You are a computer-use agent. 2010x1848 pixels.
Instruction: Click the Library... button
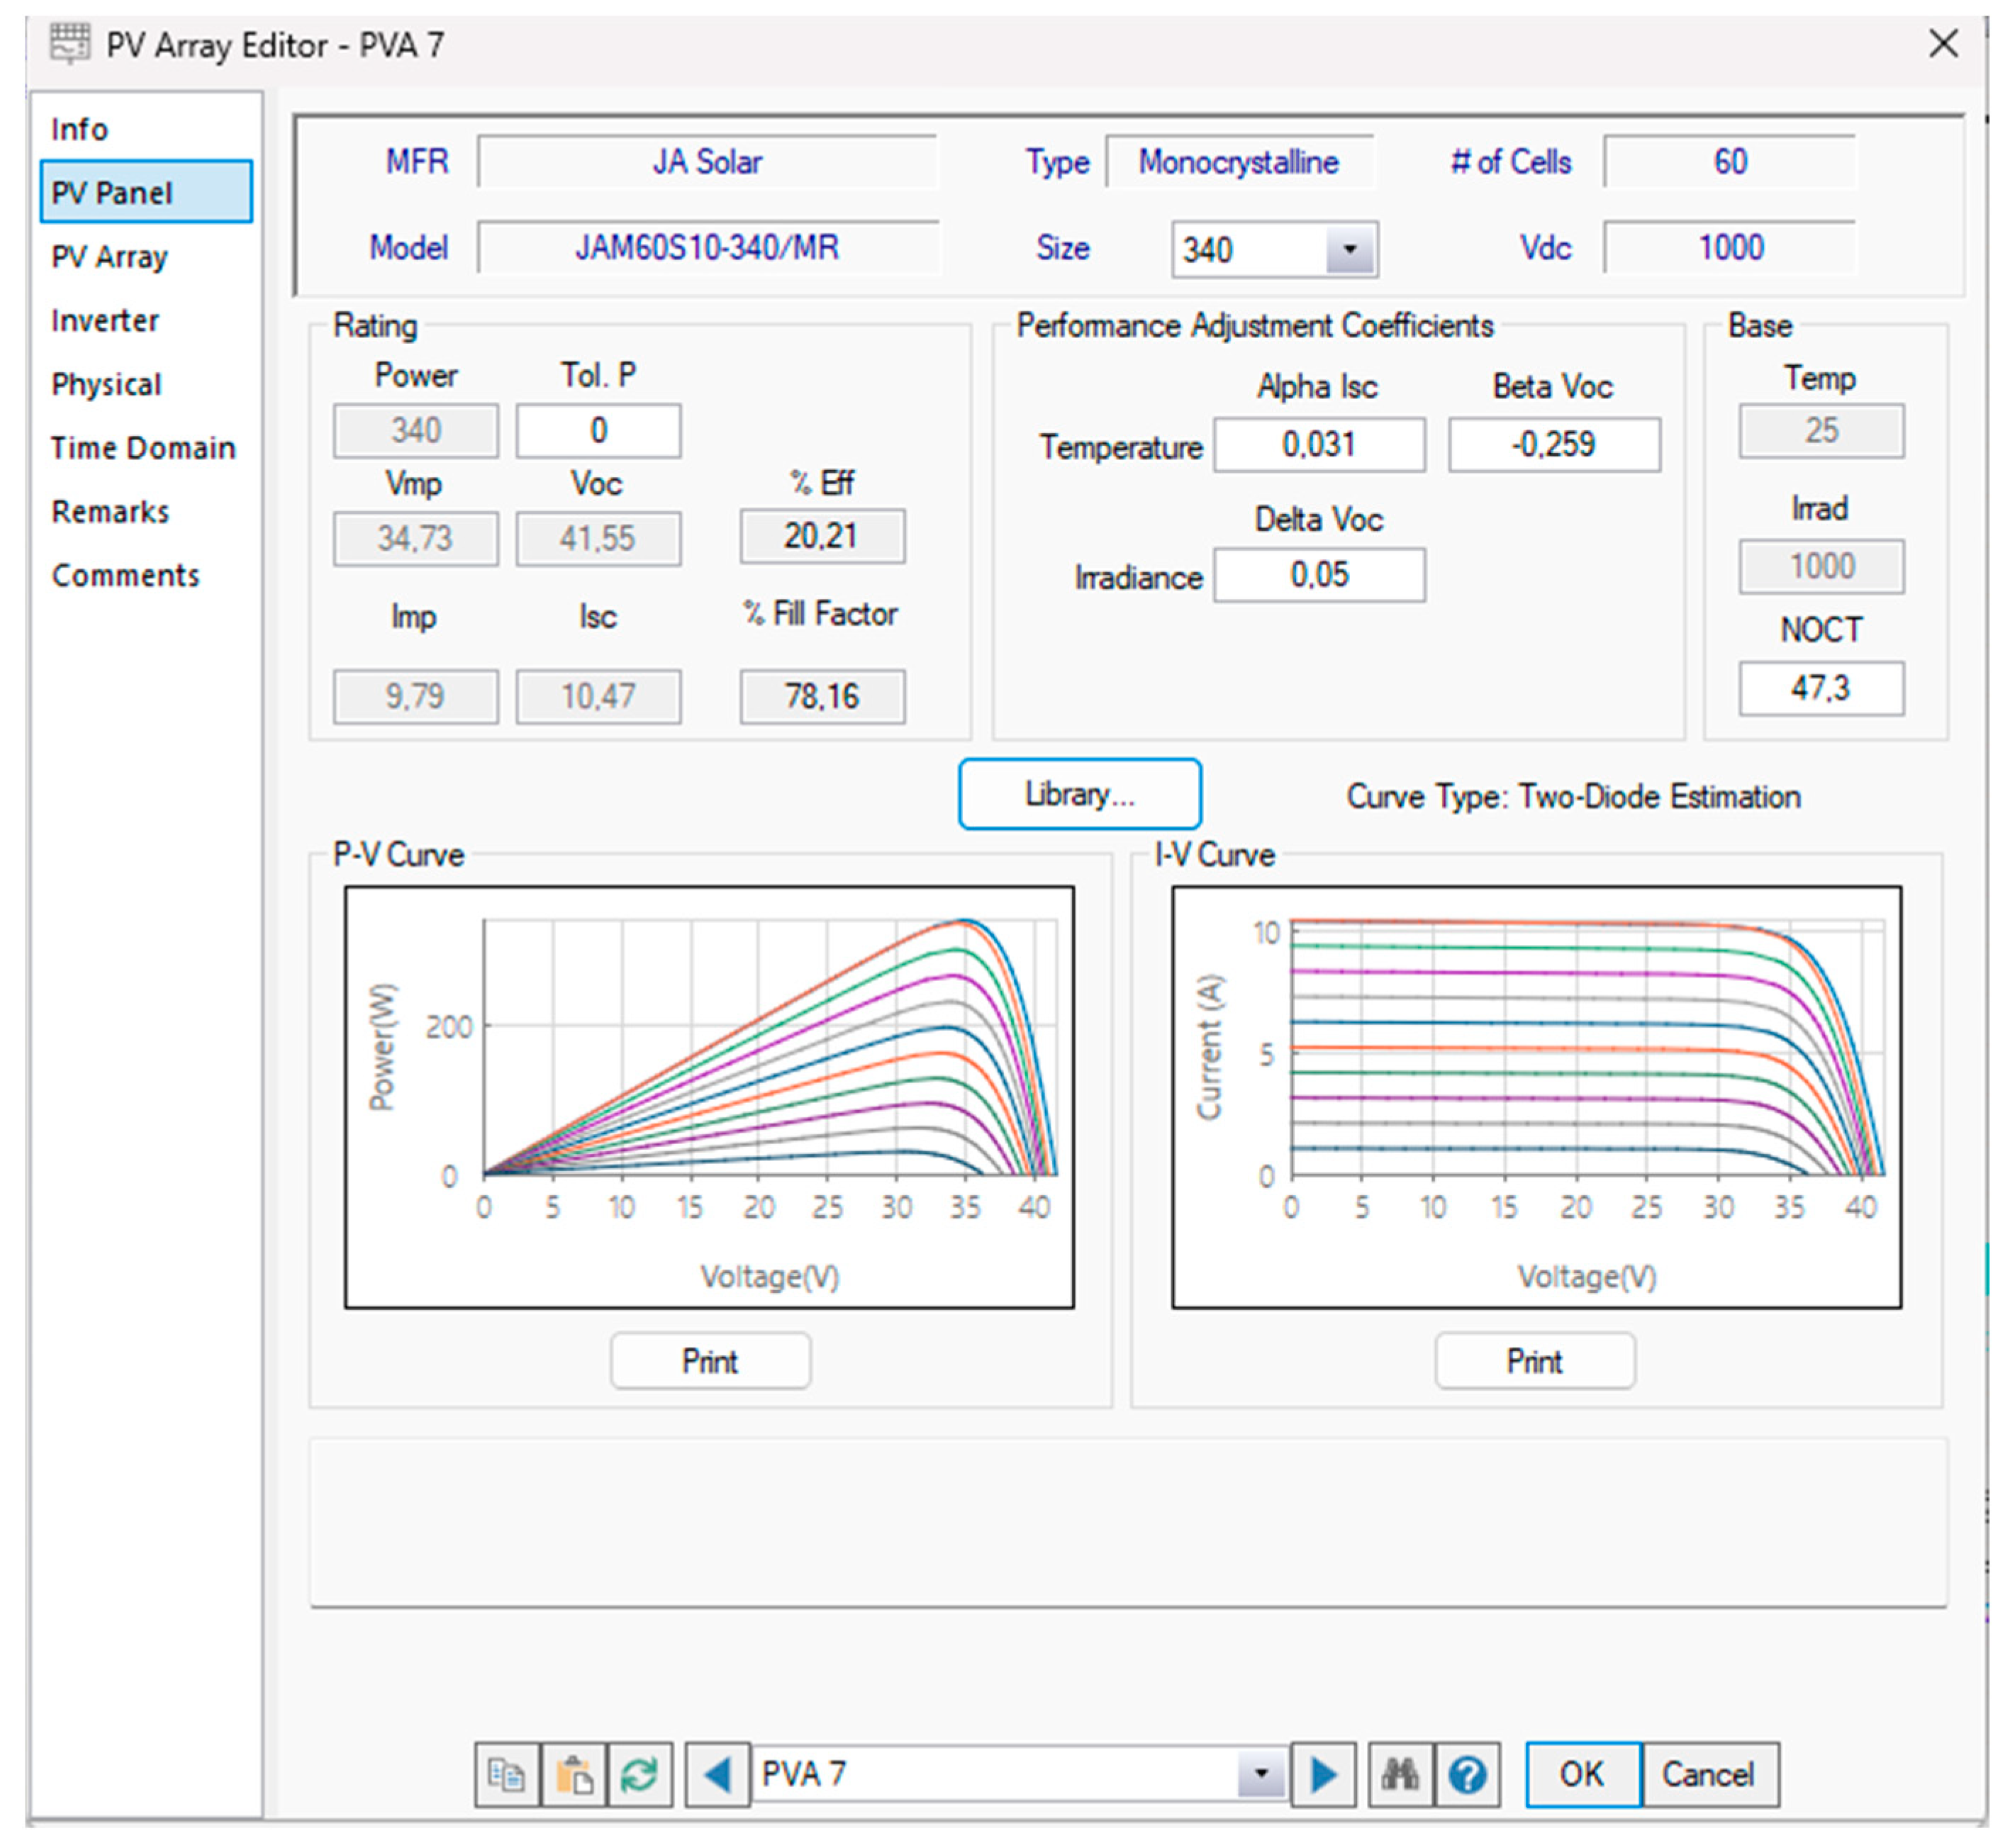[1079, 794]
